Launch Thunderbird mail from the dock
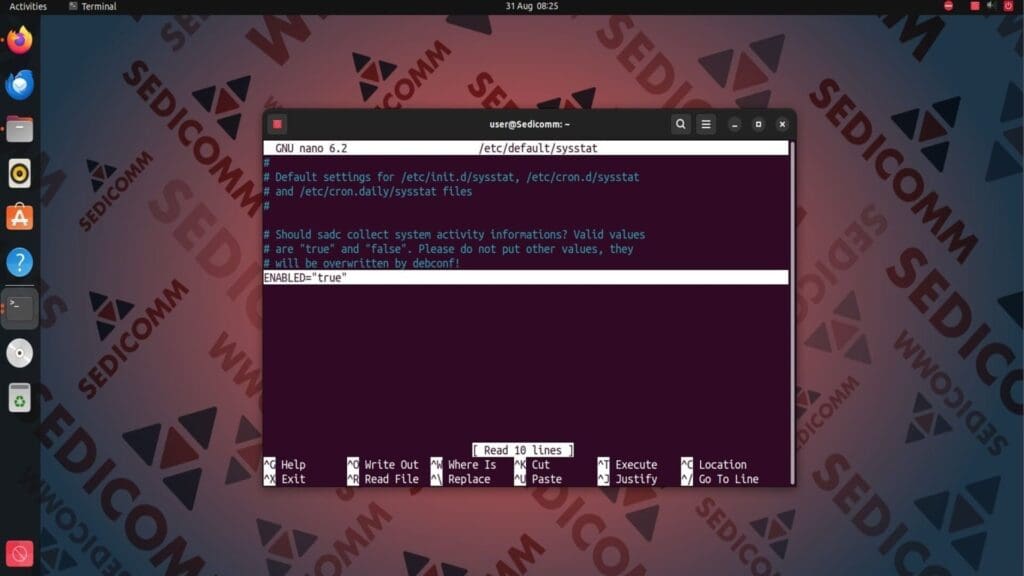The height and width of the screenshot is (576, 1024). (19, 85)
